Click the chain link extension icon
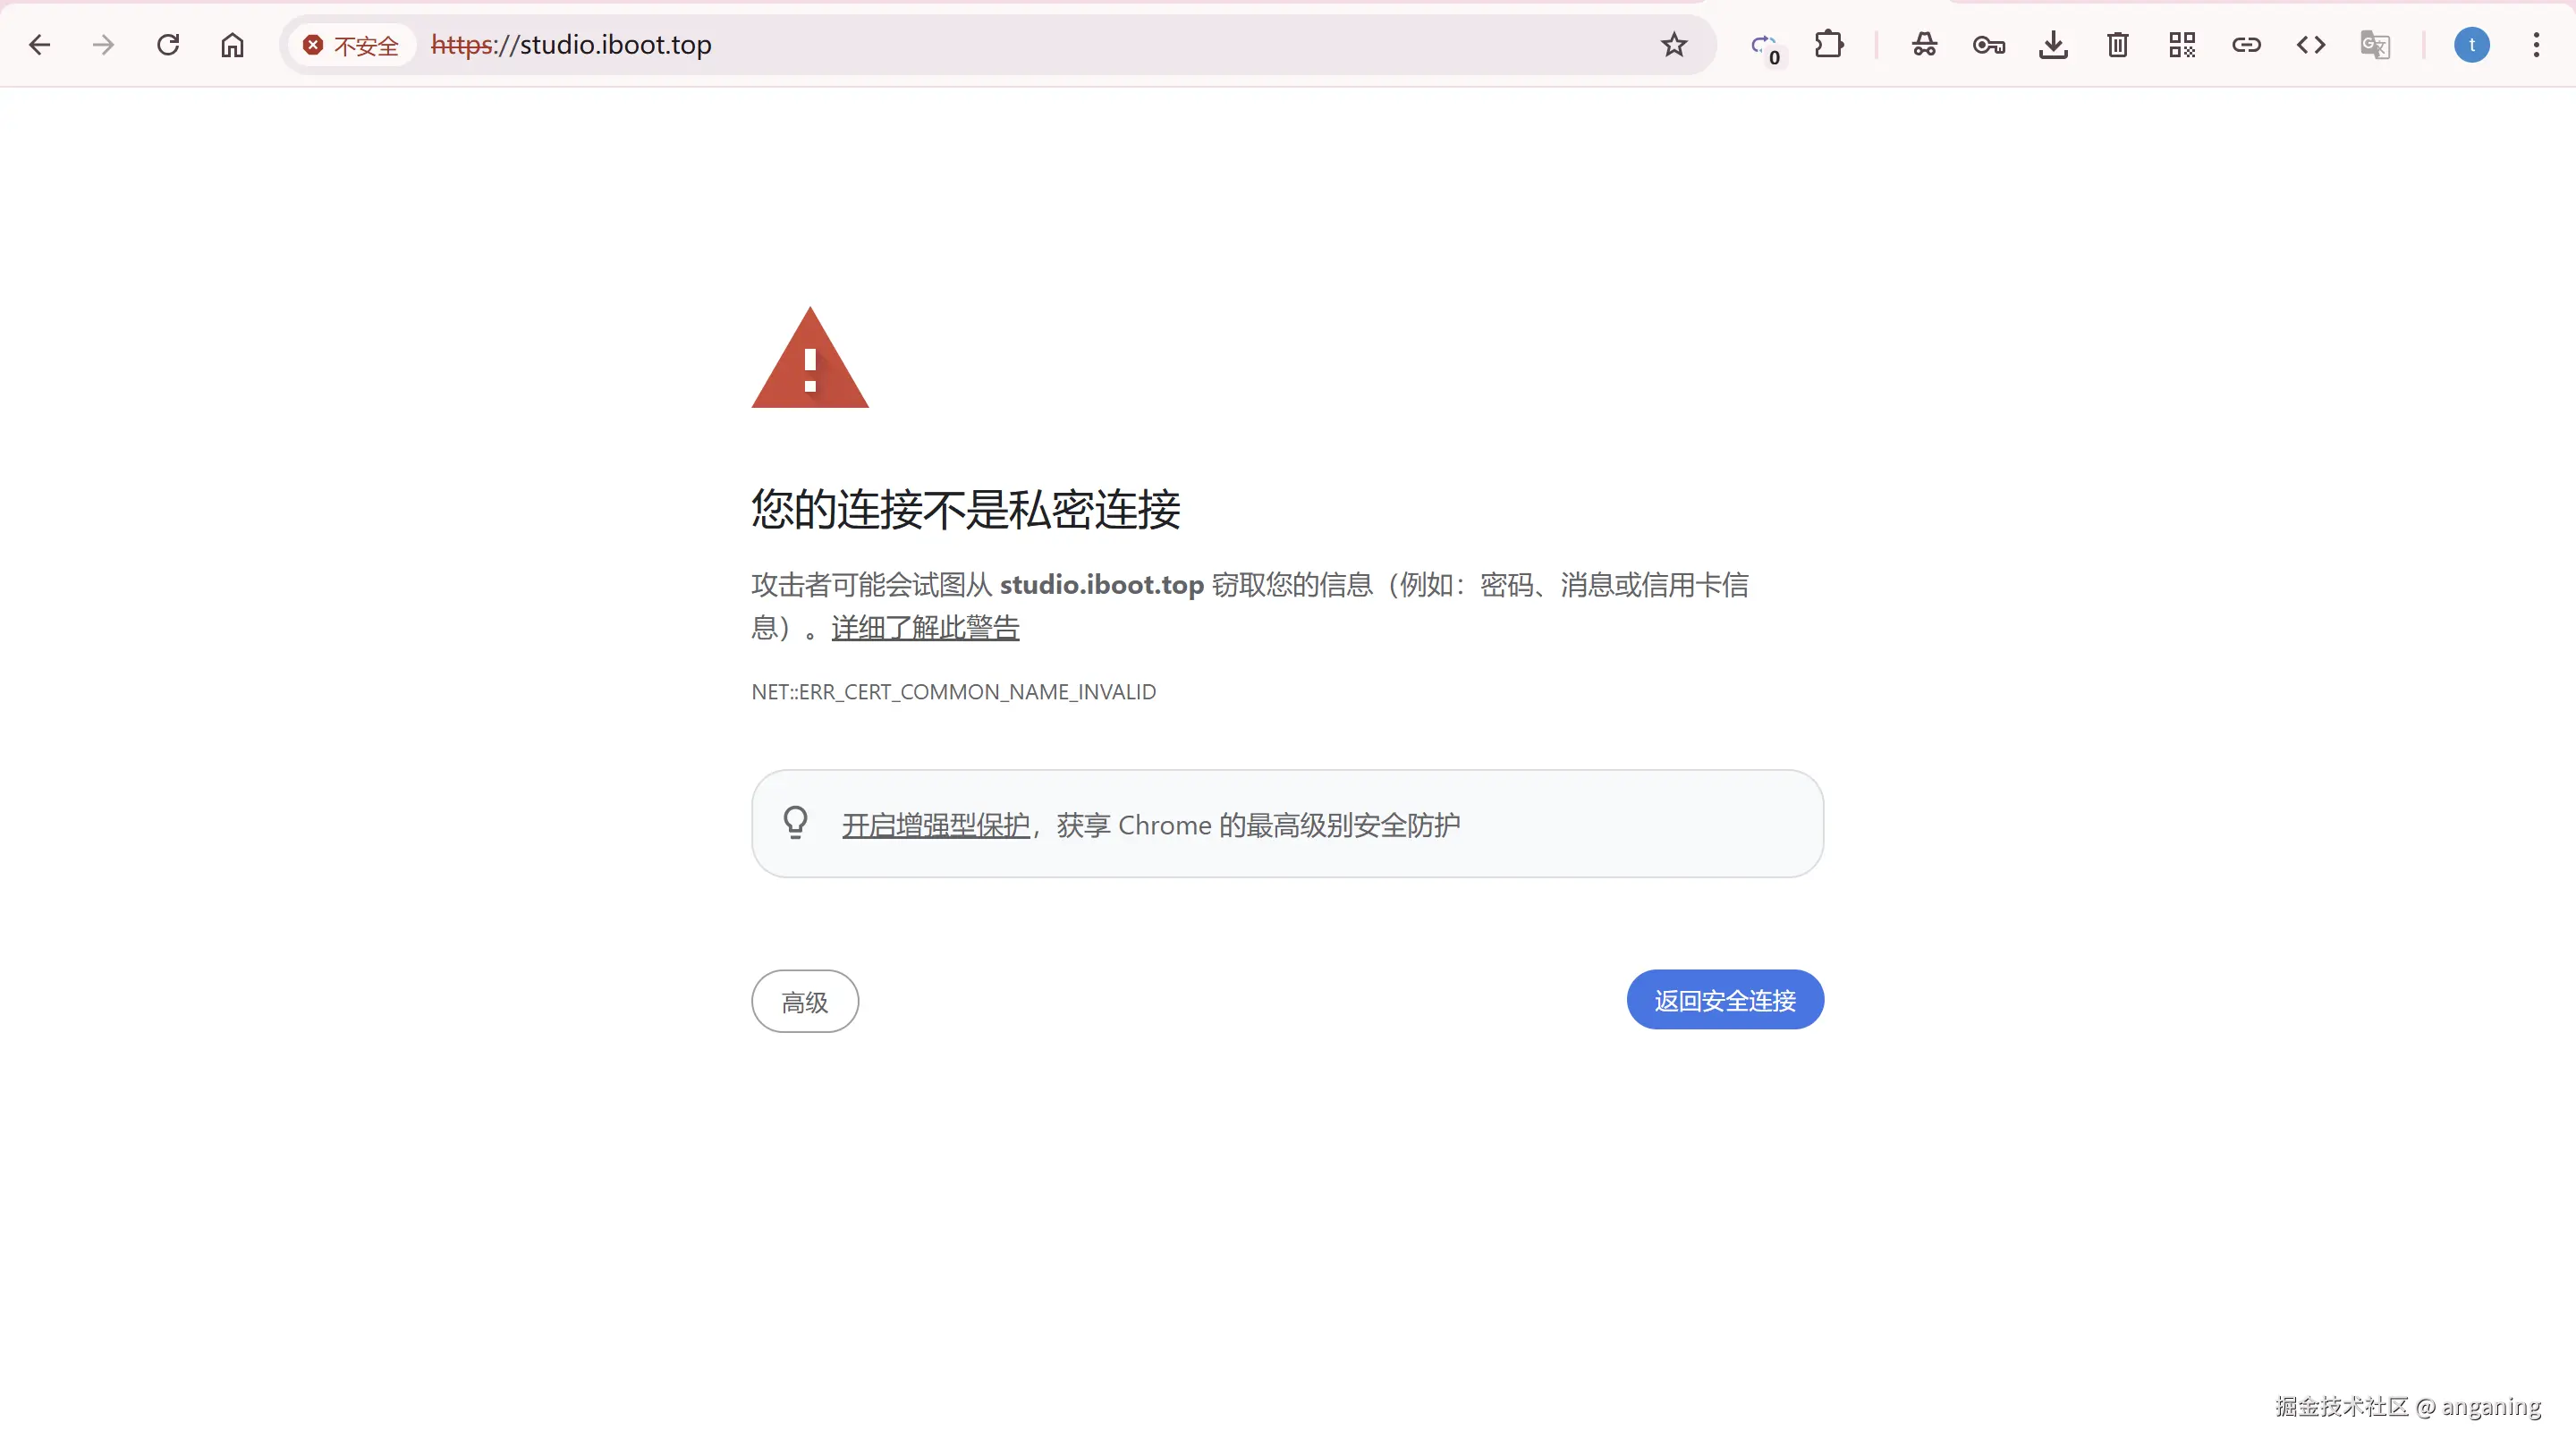The image size is (2576, 1456). [x=2246, y=45]
